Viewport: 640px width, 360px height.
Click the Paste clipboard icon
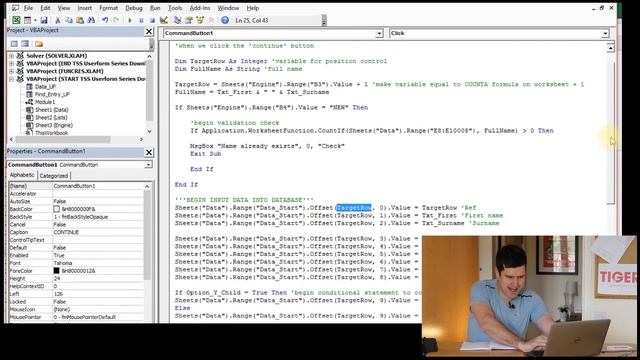80,20
